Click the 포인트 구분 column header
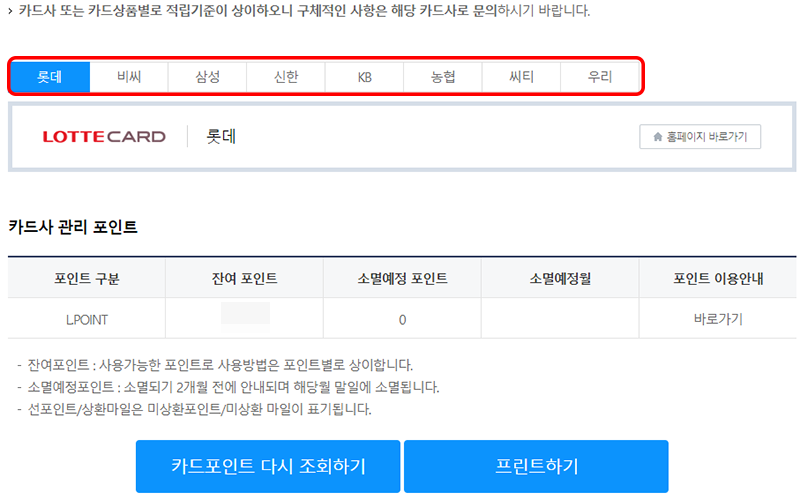The width and height of the screenshot is (800, 500). coord(87,279)
